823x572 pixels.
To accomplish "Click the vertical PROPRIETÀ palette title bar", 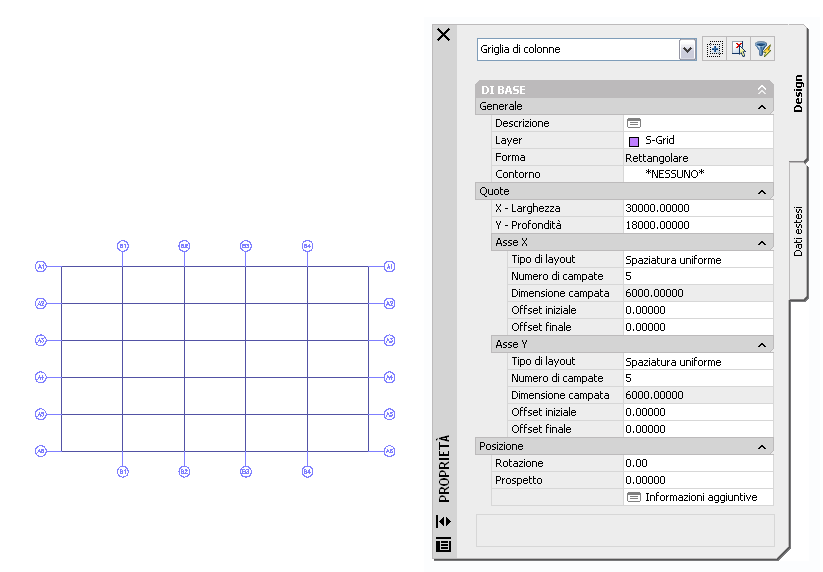I will pyautogui.click(x=444, y=468).
